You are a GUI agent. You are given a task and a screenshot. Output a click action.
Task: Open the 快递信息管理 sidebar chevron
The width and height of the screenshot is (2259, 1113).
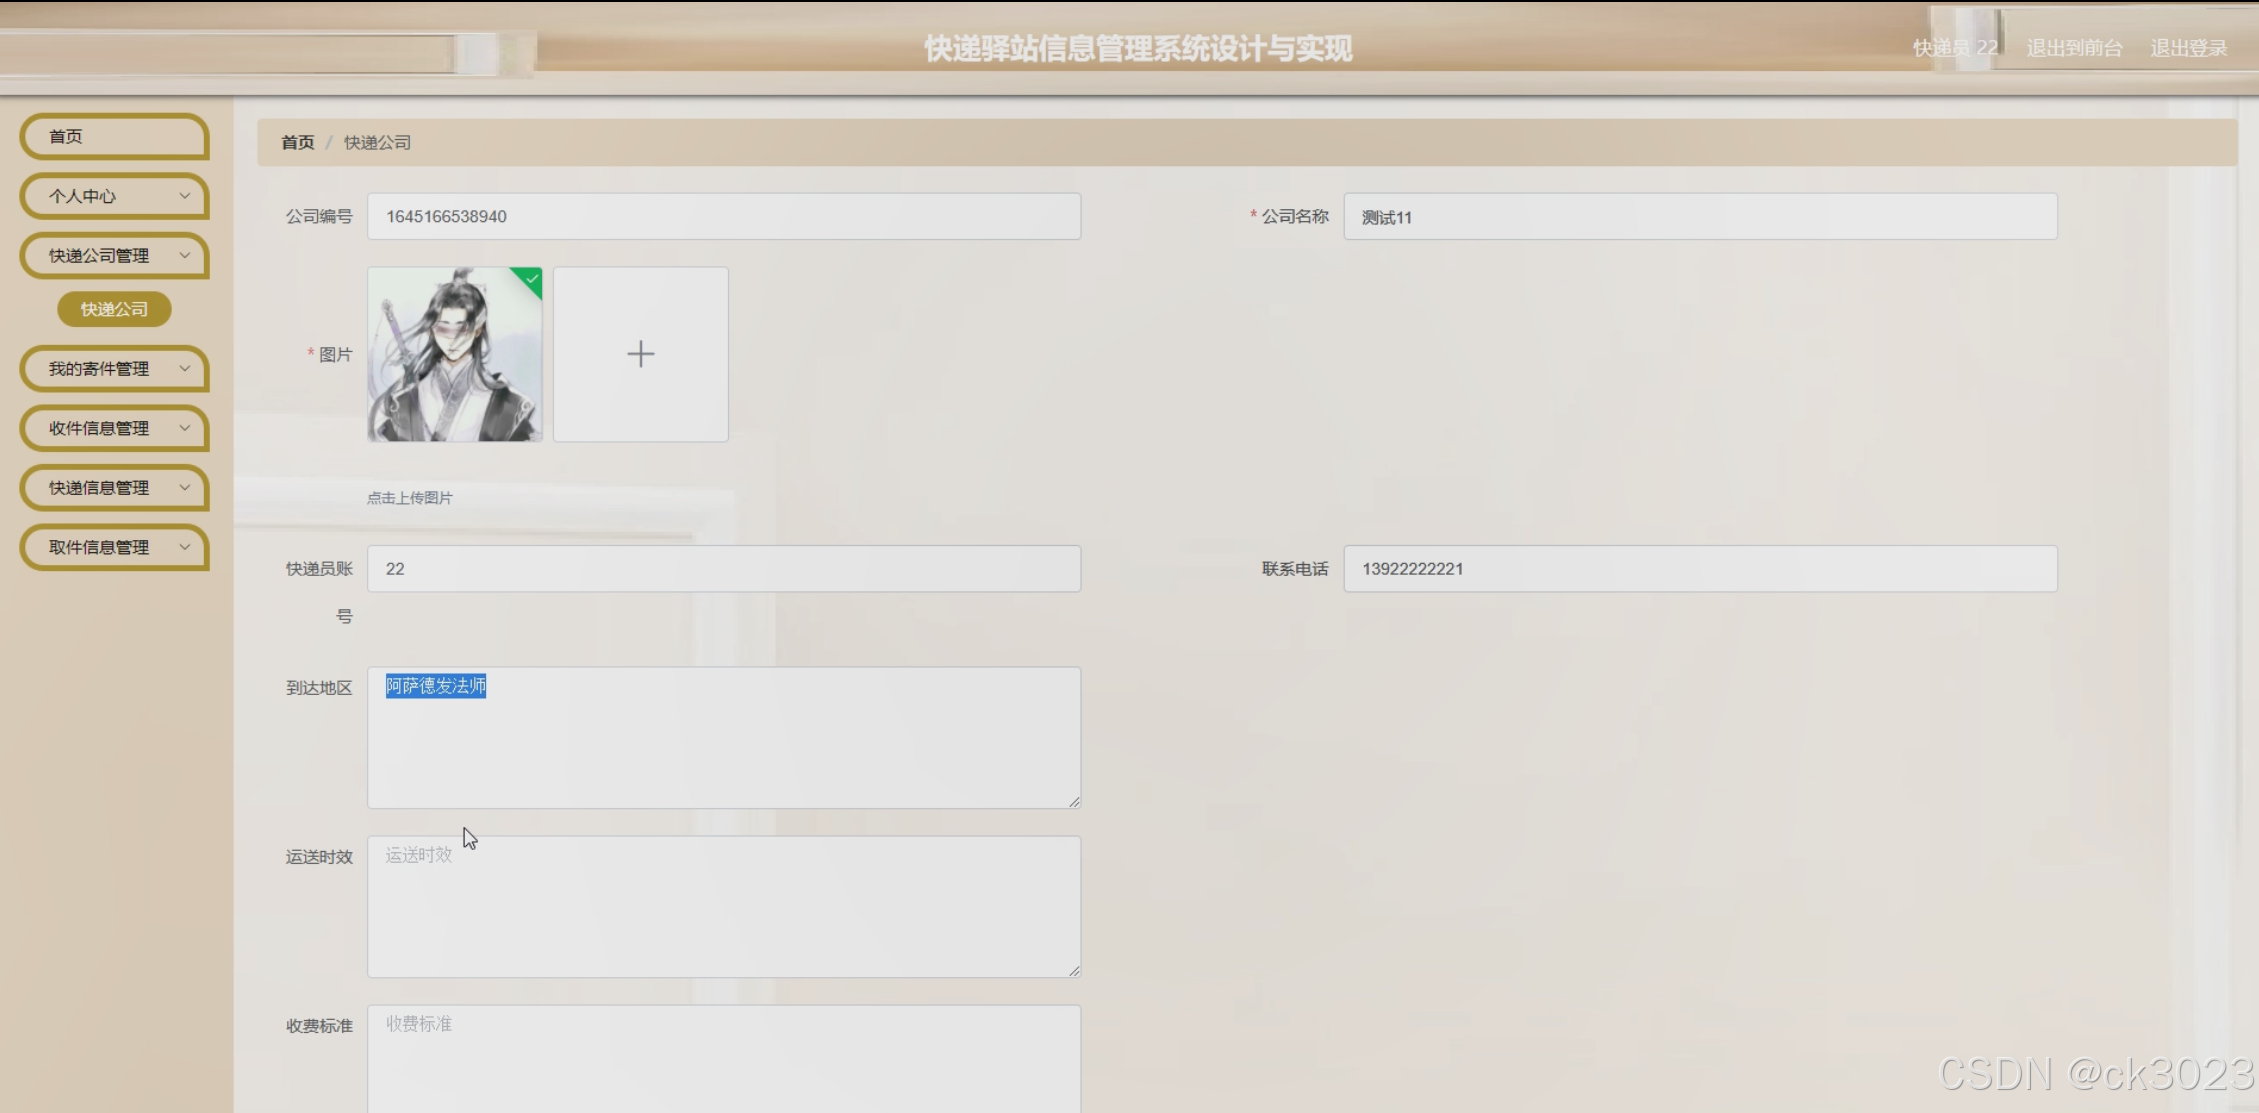(184, 488)
